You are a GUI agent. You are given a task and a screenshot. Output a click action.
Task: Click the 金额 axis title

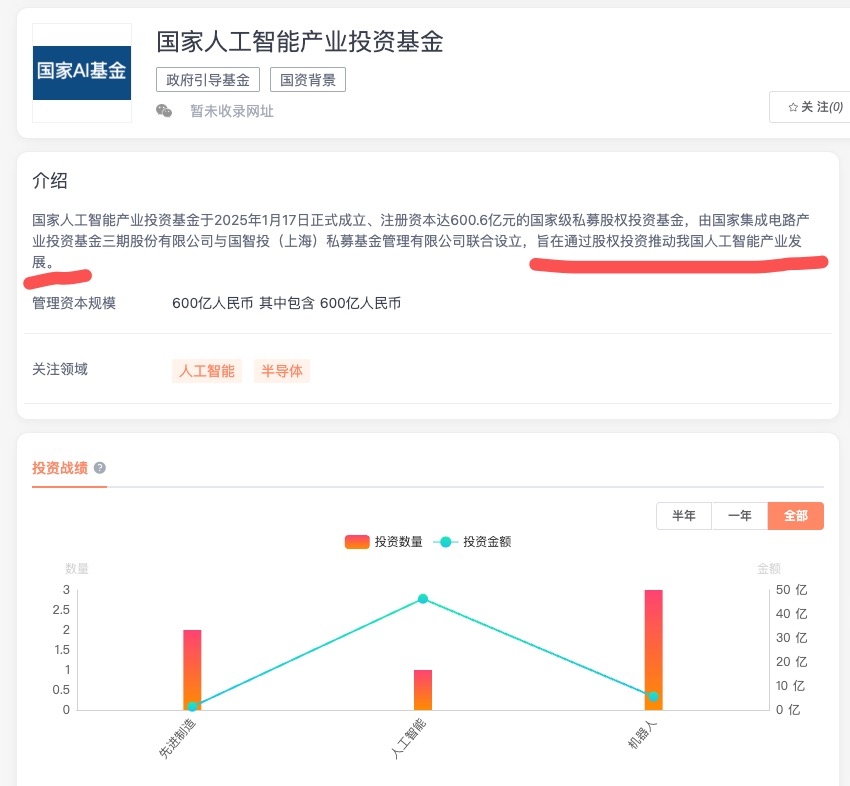769,569
